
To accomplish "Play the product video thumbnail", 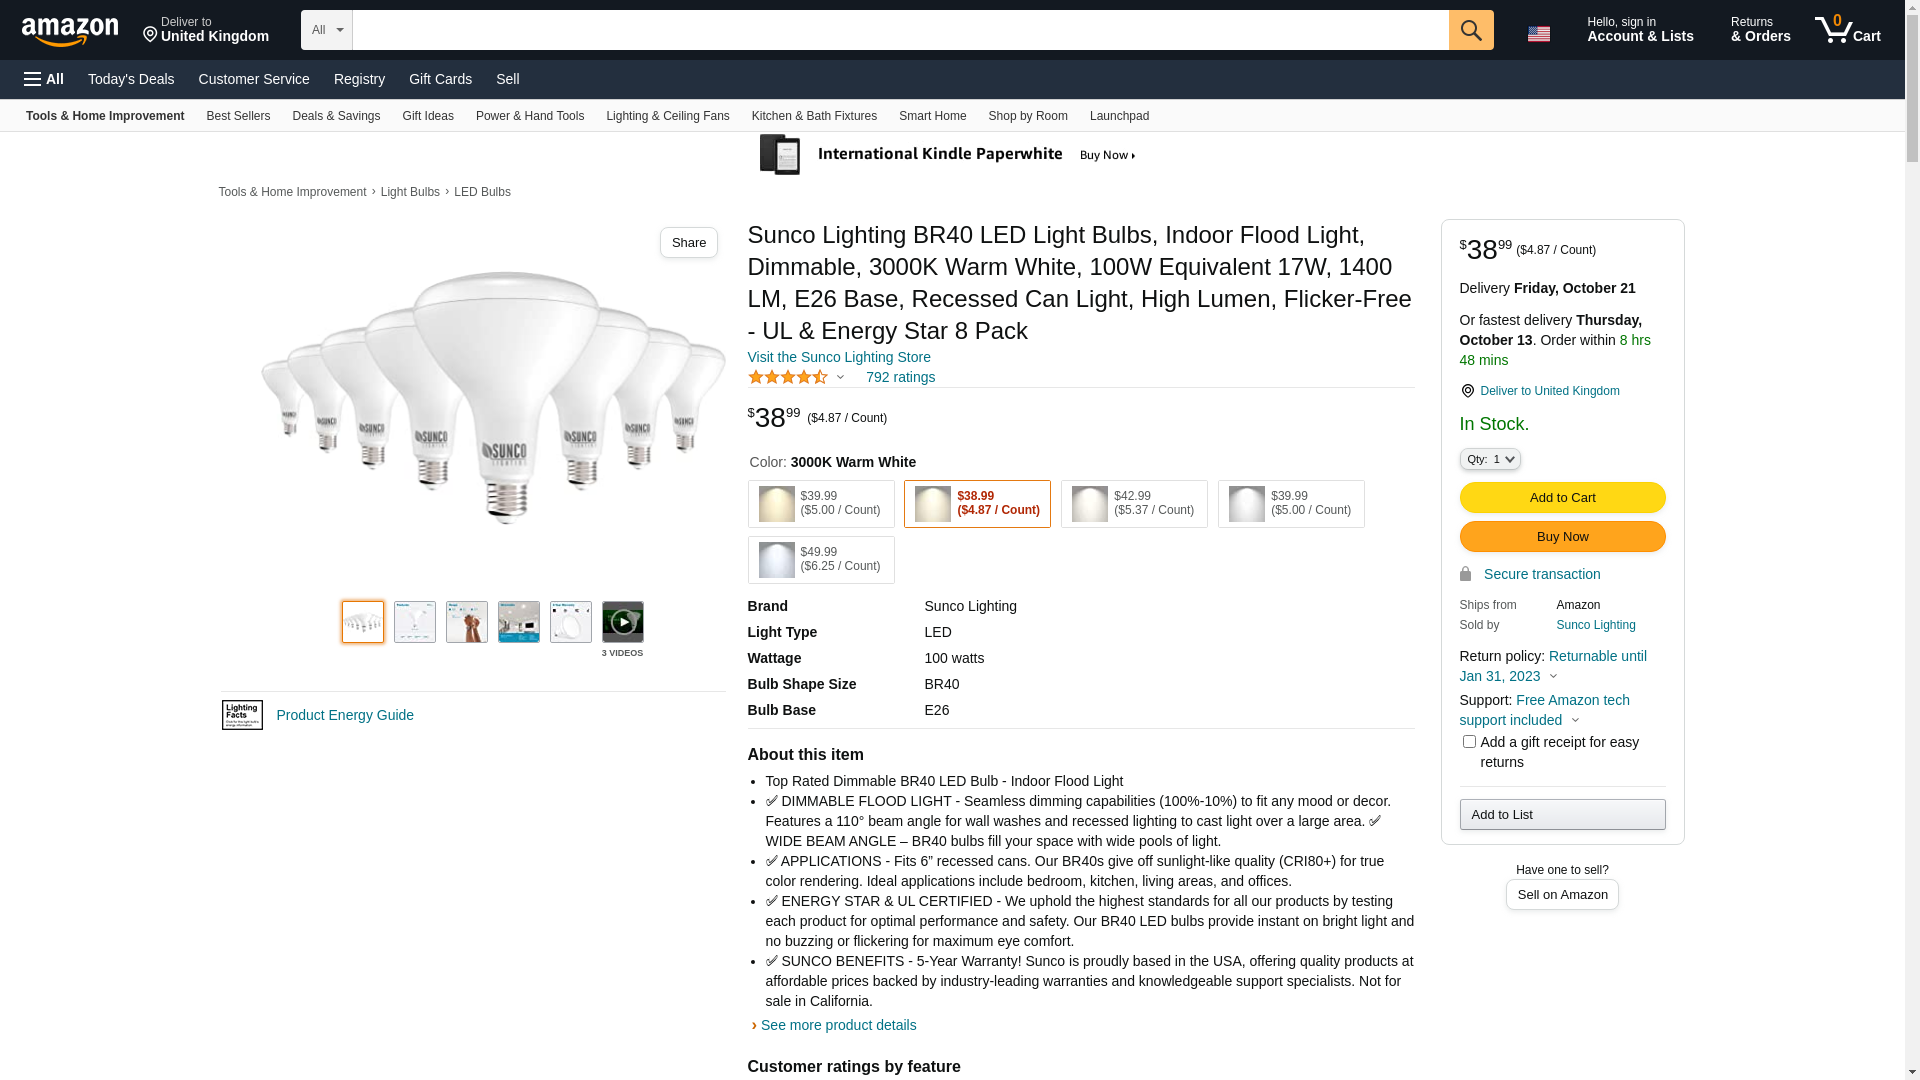I will click(x=622, y=622).
